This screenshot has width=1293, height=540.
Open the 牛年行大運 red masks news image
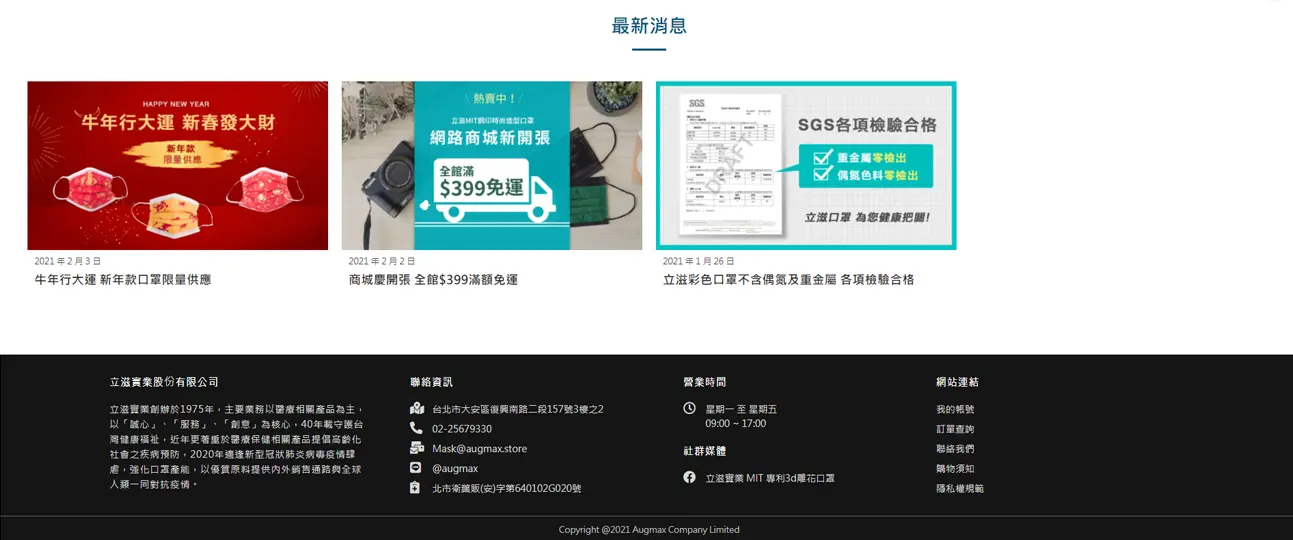pyautogui.click(x=178, y=165)
